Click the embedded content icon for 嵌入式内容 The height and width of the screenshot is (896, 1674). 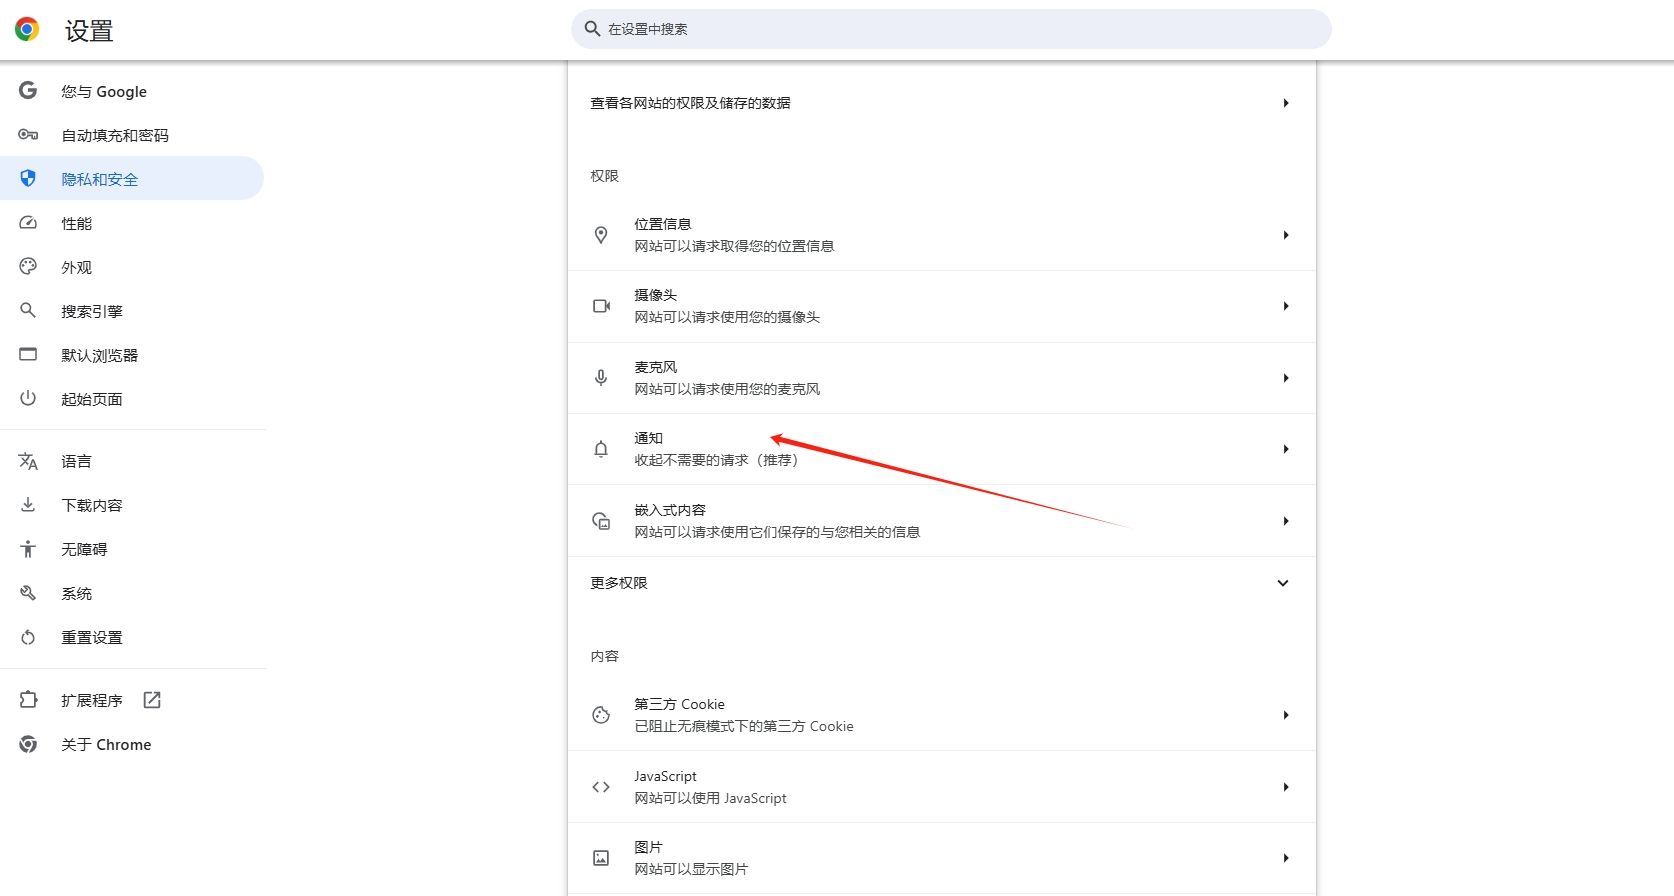[x=601, y=521]
